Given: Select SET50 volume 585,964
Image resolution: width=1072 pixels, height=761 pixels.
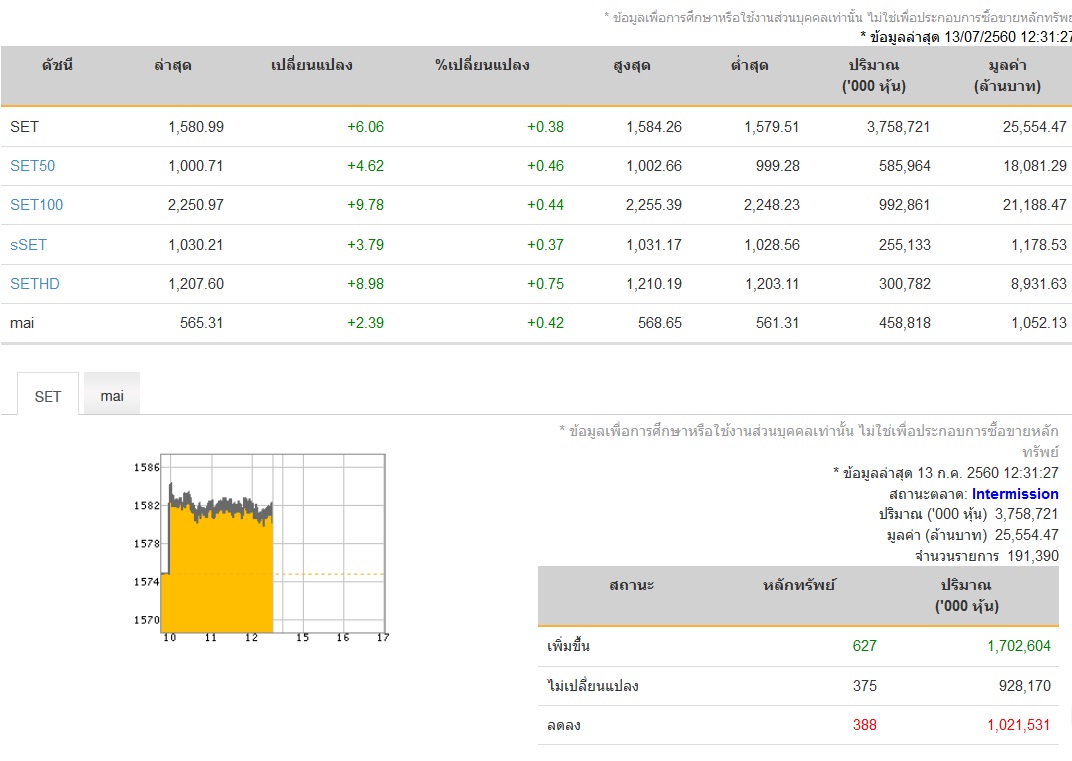Looking at the screenshot, I should [904, 165].
